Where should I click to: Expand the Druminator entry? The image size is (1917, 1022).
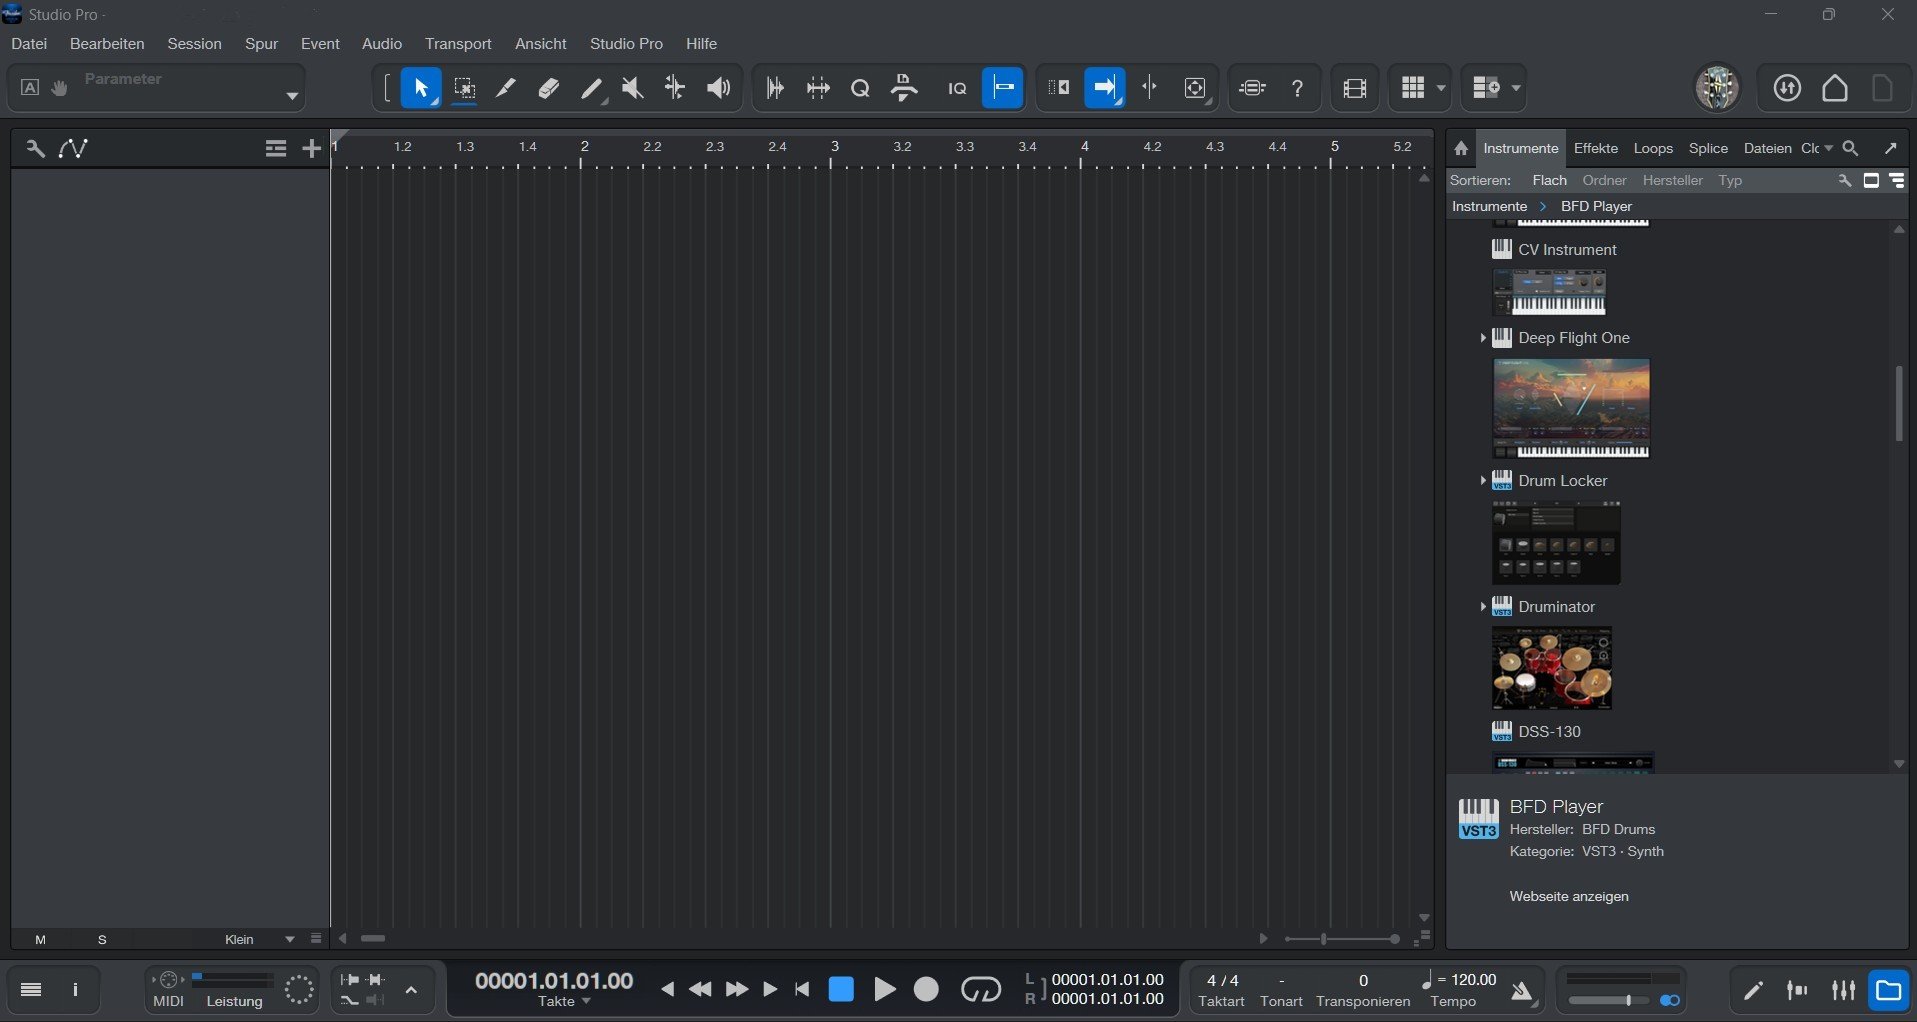1482,607
